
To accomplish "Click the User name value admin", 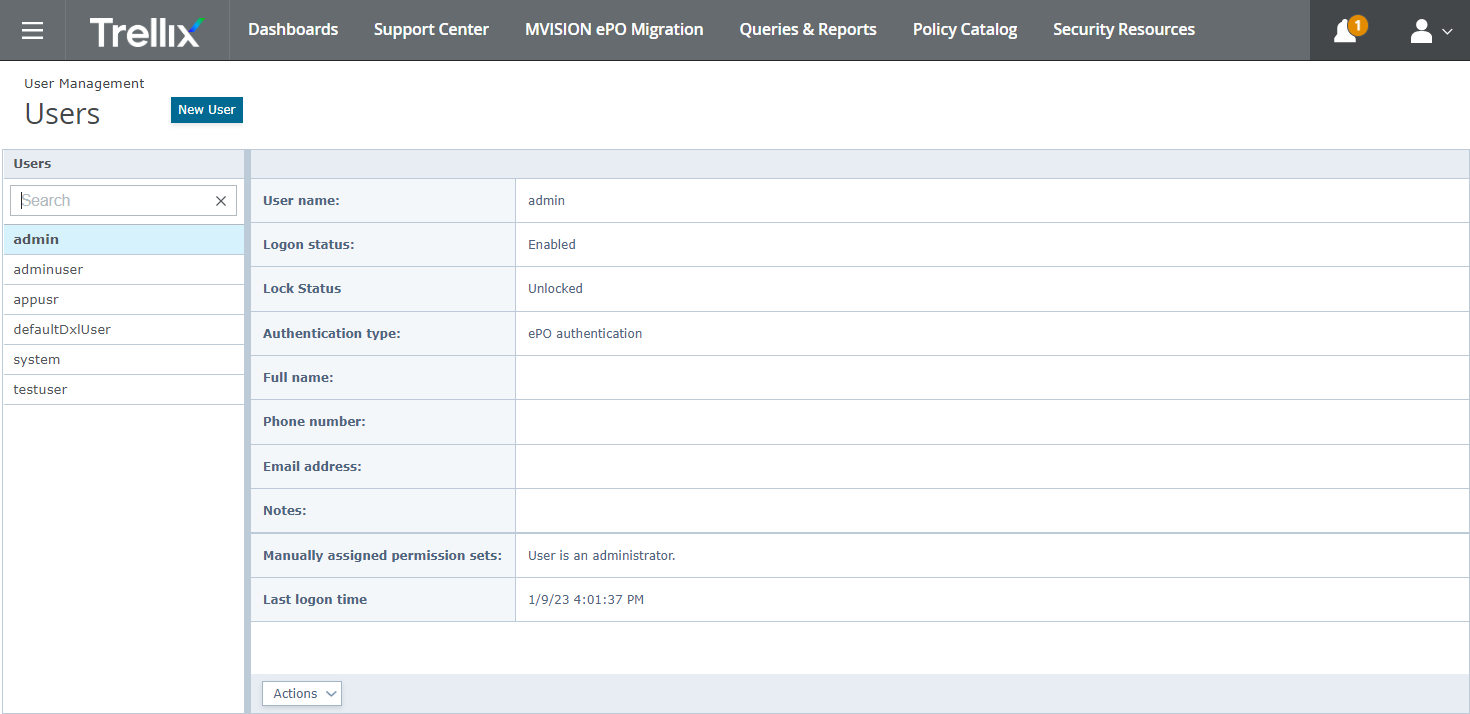I will pos(547,201).
